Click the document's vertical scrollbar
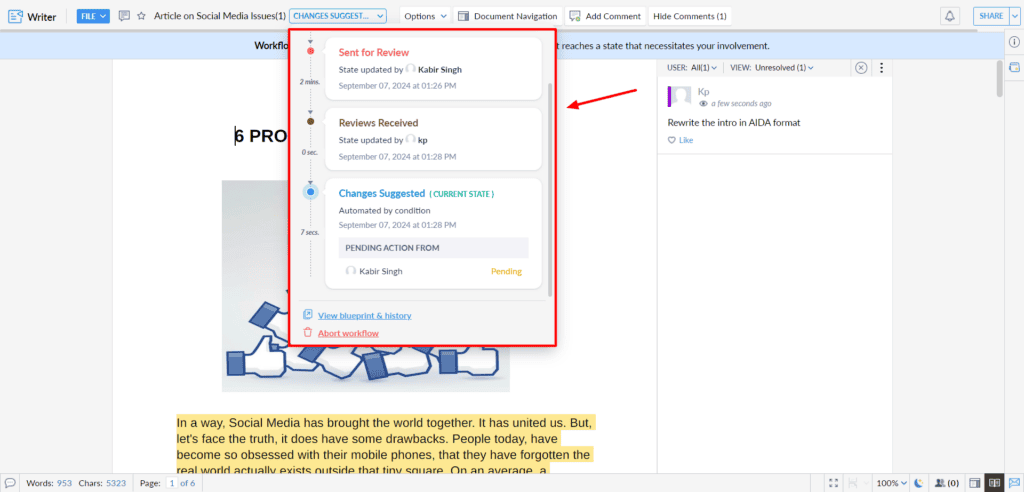1024x492 pixels. [x=999, y=78]
